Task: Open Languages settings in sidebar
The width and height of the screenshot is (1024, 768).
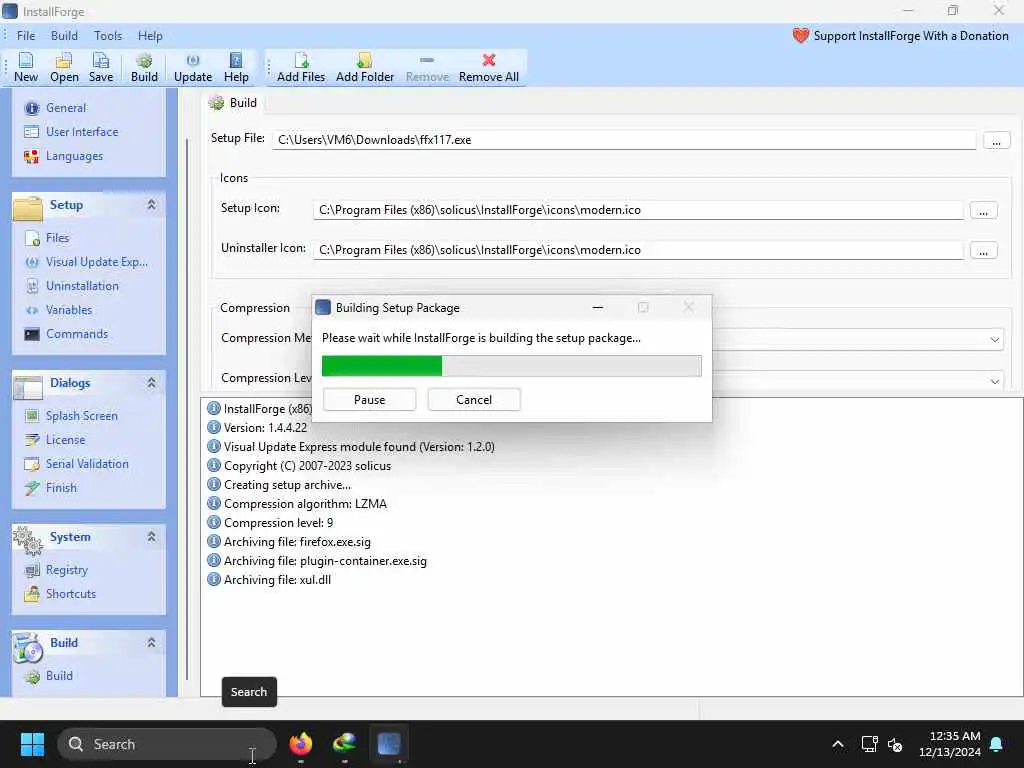Action: tap(63, 156)
